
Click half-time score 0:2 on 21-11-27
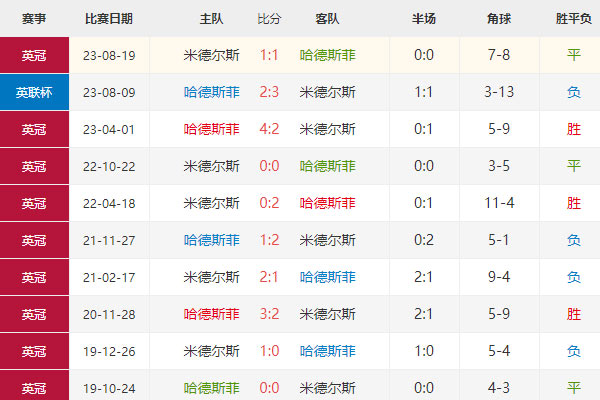pos(424,240)
